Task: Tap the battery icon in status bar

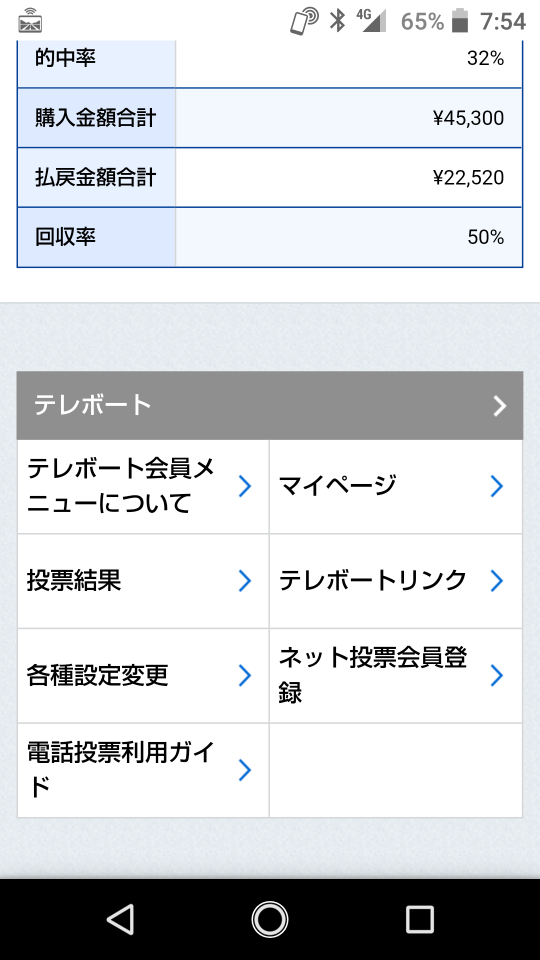Action: (x=460, y=21)
